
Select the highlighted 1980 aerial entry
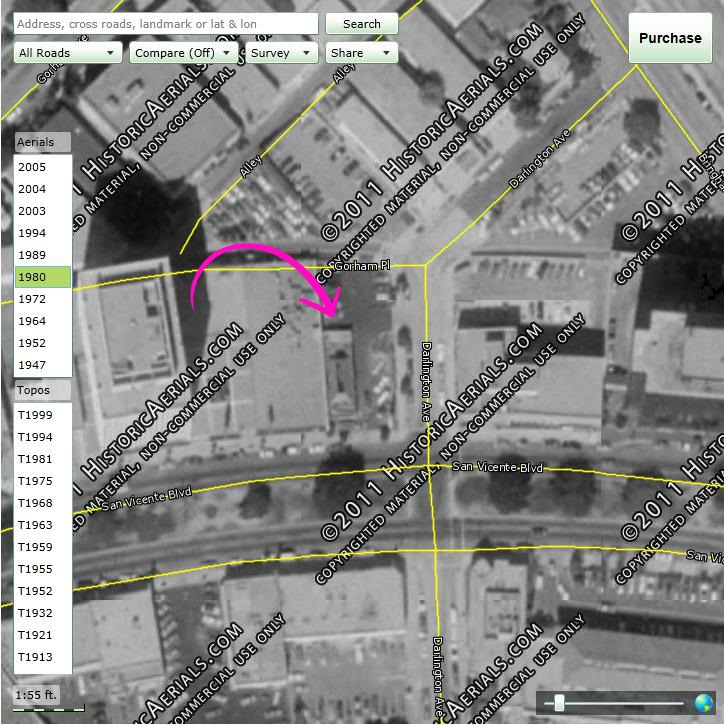tap(33, 277)
